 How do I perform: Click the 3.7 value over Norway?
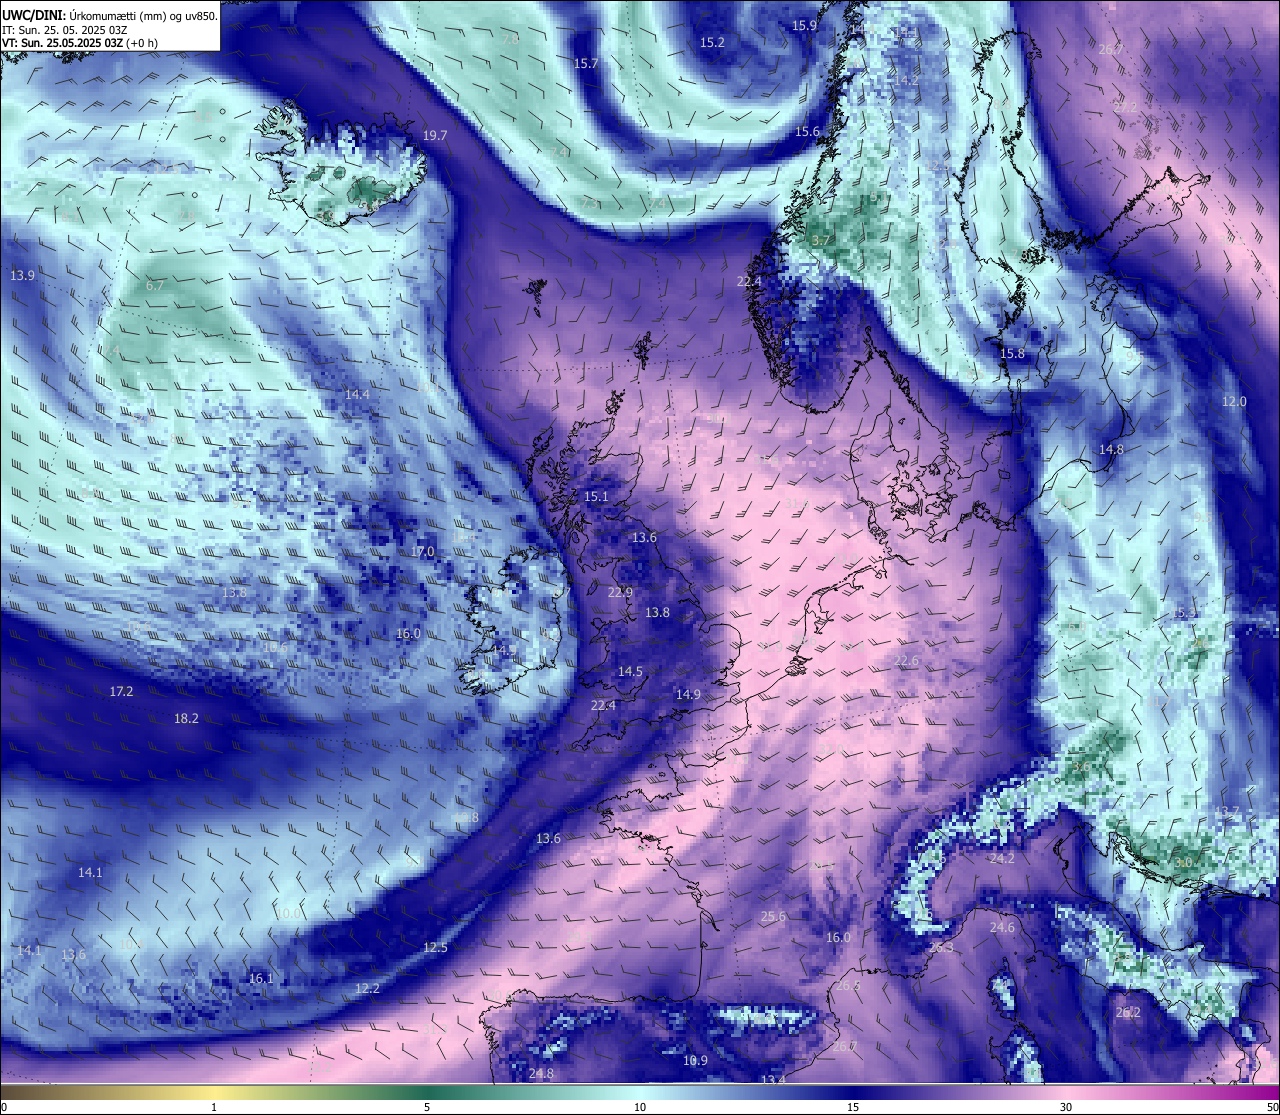coord(821,240)
